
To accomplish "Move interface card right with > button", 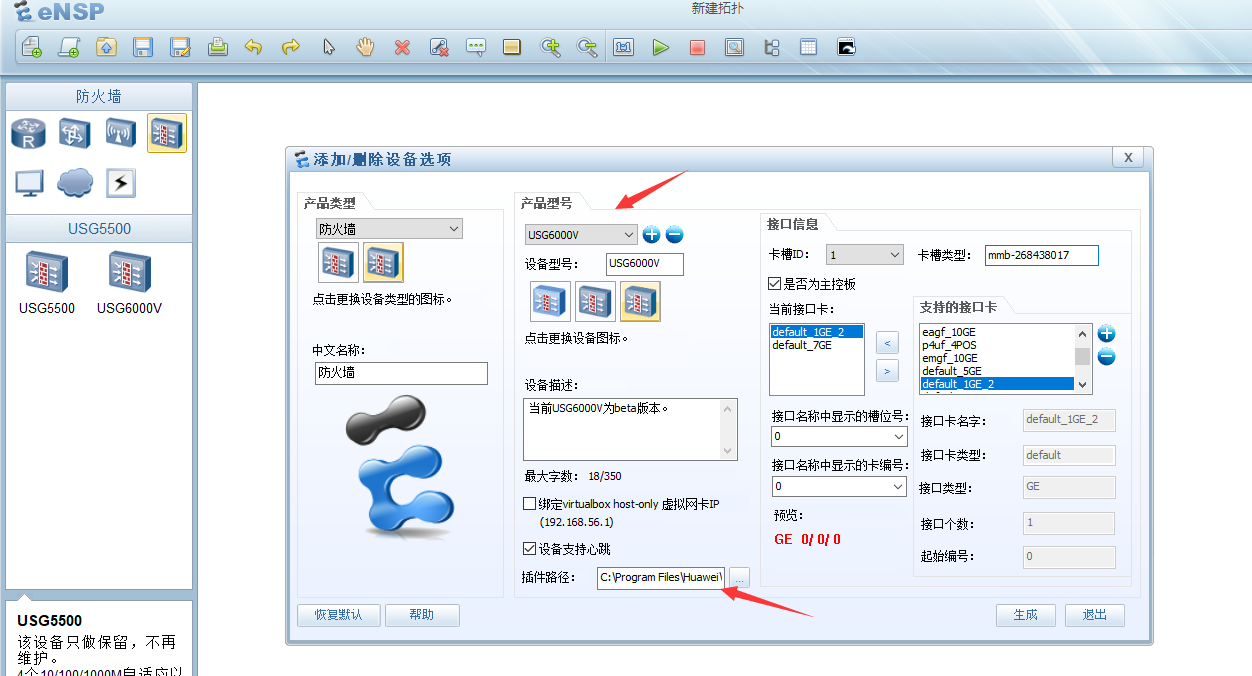I will (x=887, y=371).
